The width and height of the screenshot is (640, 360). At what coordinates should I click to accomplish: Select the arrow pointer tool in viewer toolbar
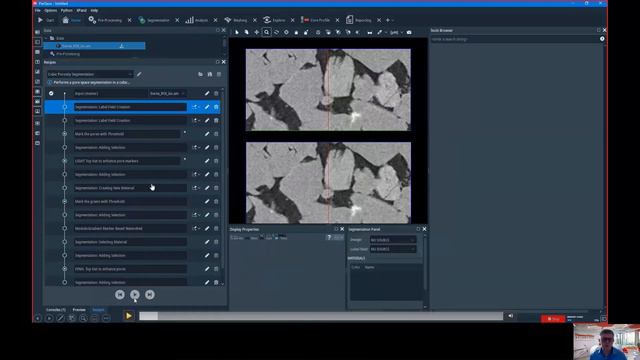pyautogui.click(x=237, y=32)
